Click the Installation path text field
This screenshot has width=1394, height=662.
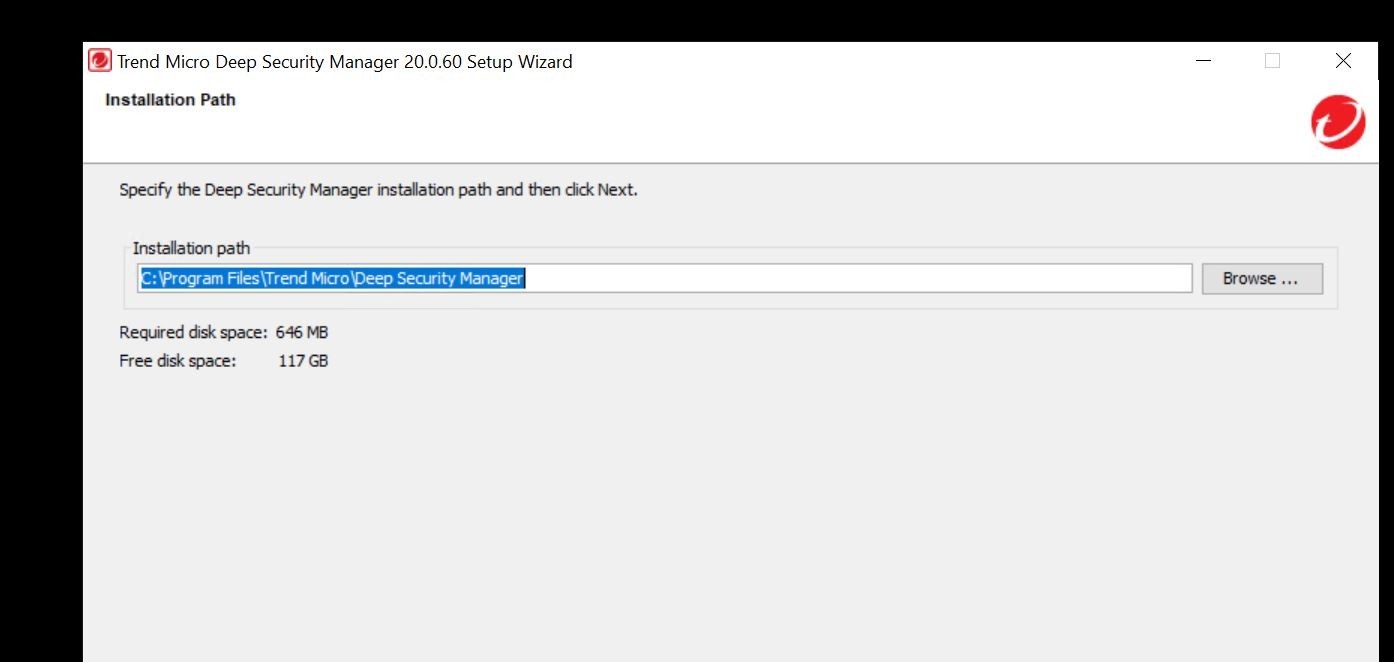[x=665, y=278]
